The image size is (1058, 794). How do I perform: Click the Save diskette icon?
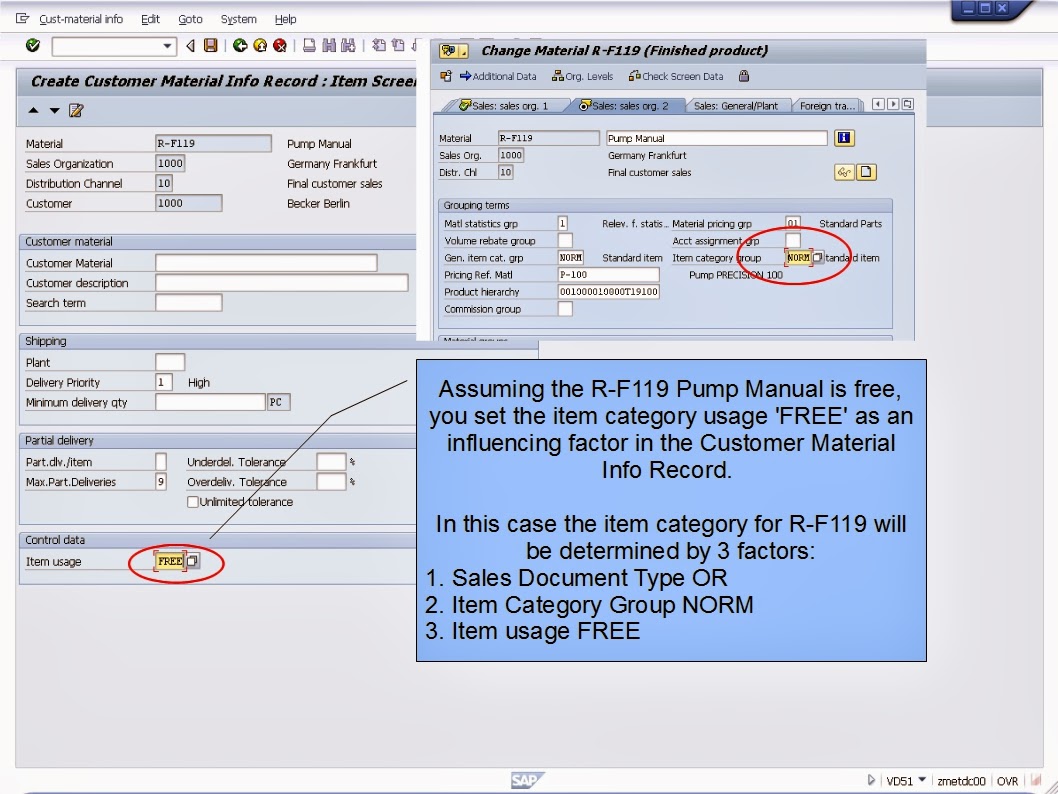(x=211, y=46)
